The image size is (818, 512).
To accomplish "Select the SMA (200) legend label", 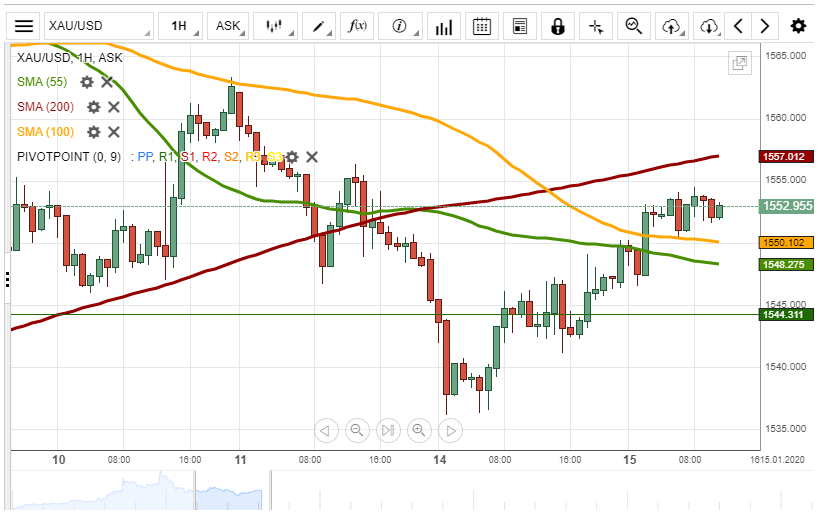I will [x=45, y=107].
